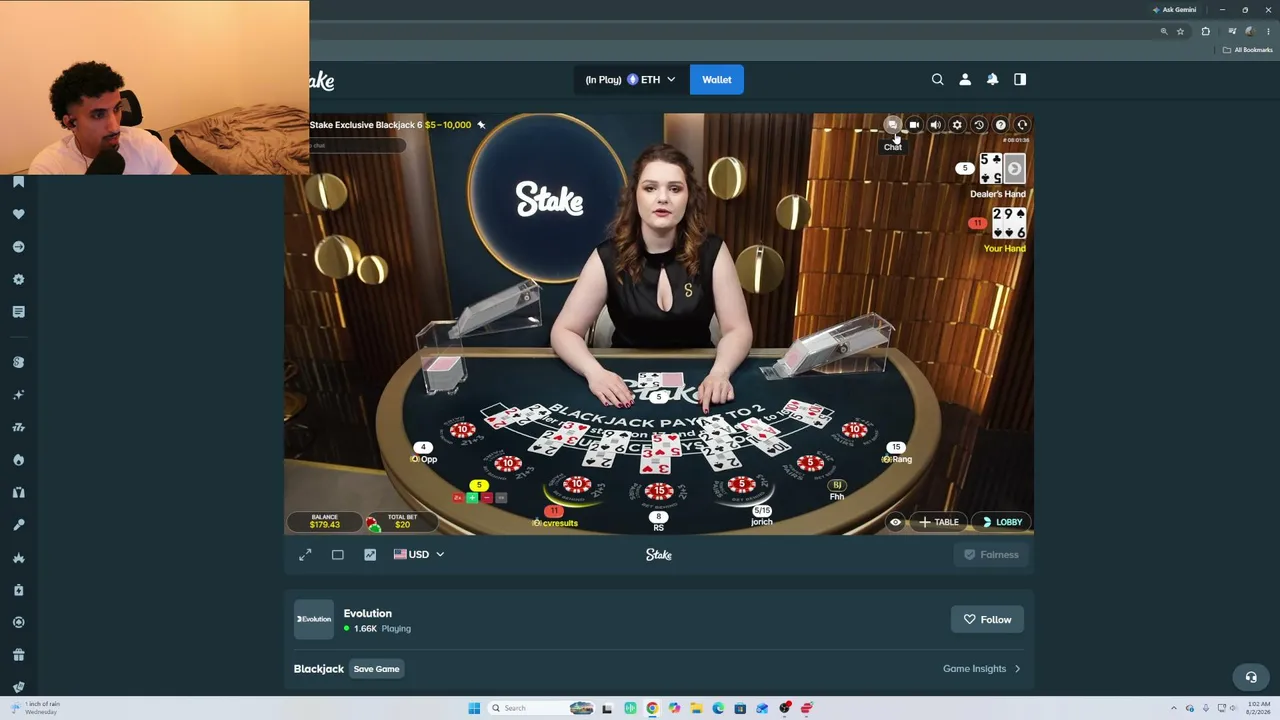Screen dimensions: 1280x720
Task: Open the Chrome three-dot menu
Action: (1267, 31)
